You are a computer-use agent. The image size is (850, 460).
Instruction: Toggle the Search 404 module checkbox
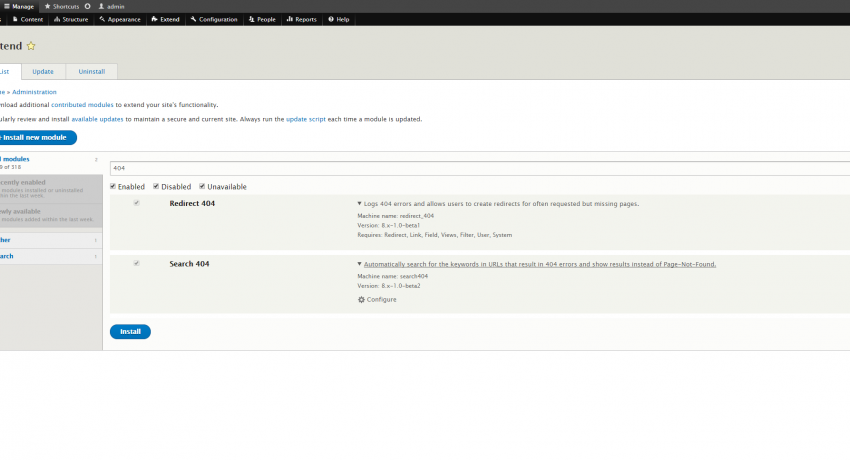137,263
